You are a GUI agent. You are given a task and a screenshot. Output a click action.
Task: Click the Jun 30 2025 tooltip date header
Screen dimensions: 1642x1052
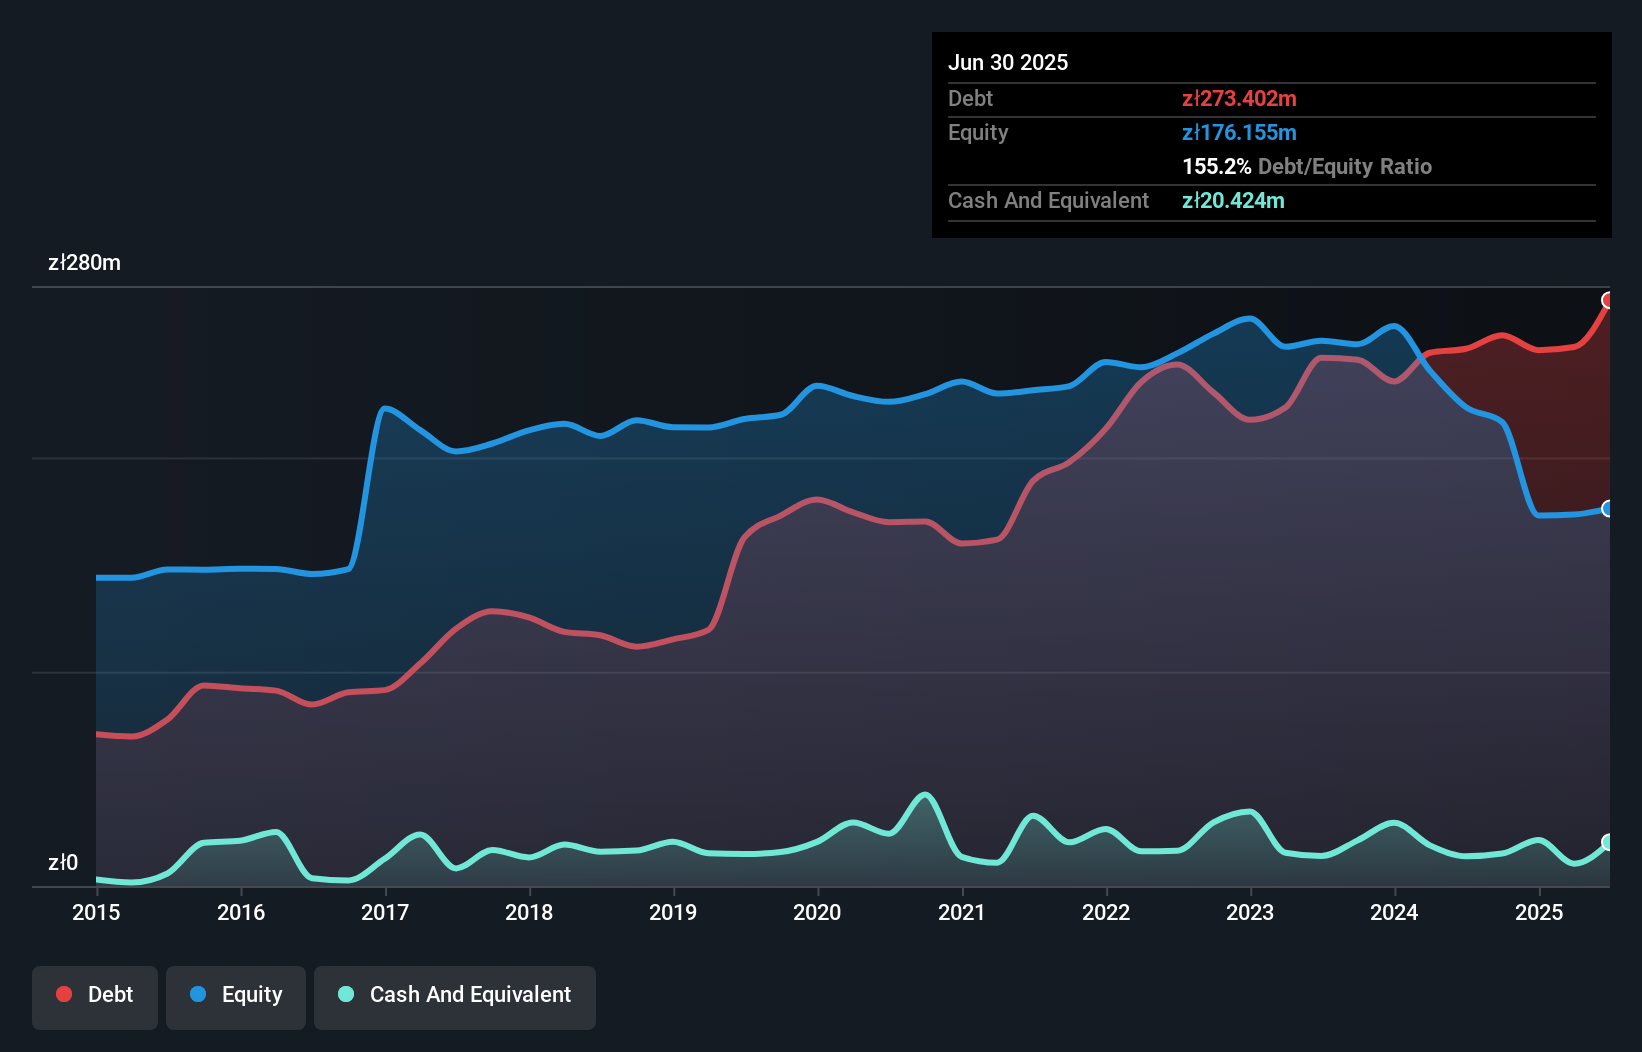click(x=1008, y=62)
